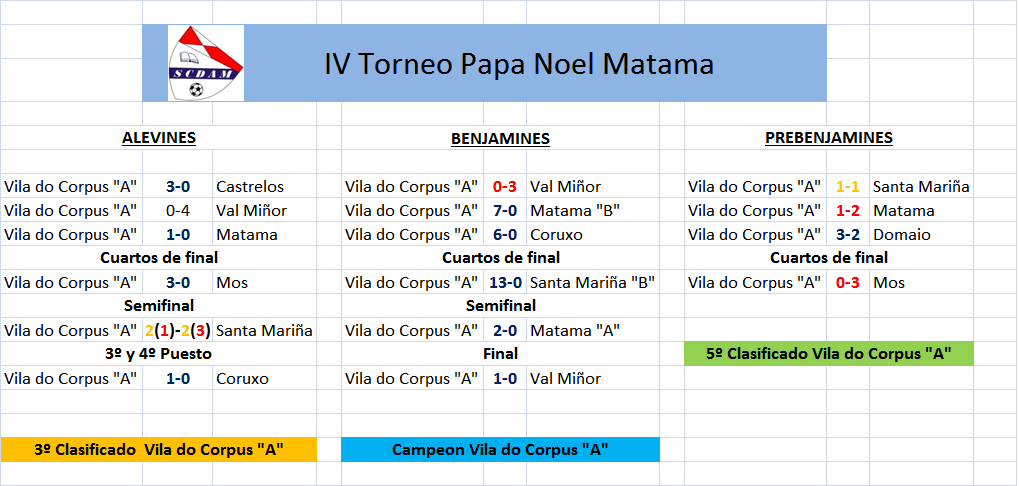Click the green 5º Clasificado banner
The width and height of the screenshot is (1019, 486).
pyautogui.click(x=829, y=353)
